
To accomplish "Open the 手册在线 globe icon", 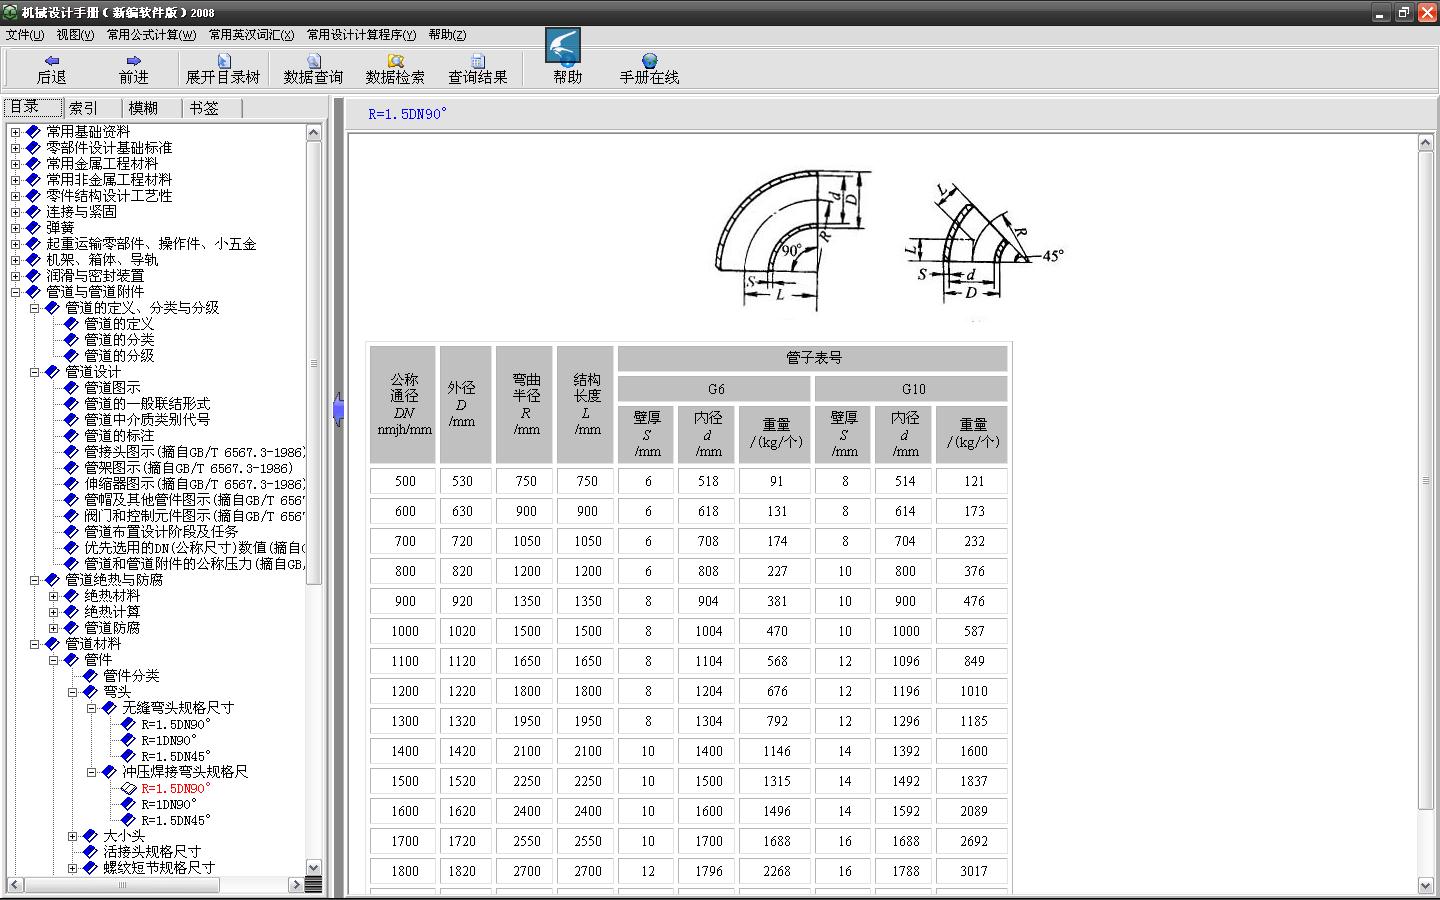I will click(x=649, y=61).
